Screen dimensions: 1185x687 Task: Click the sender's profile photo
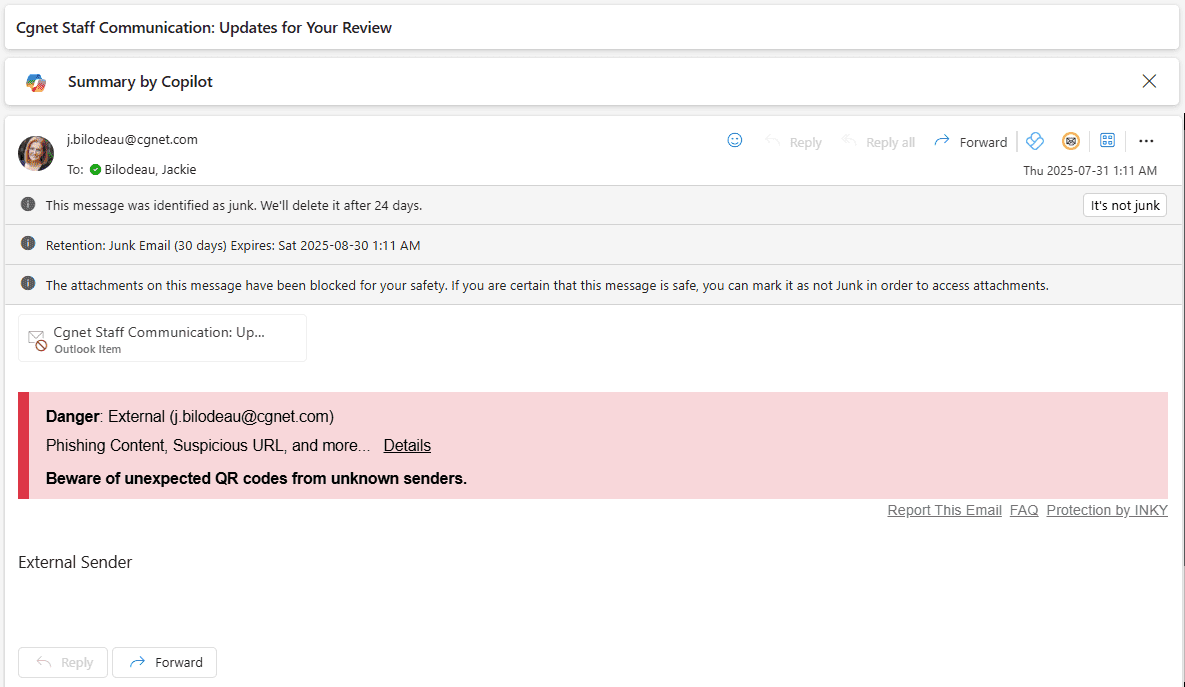[36, 153]
